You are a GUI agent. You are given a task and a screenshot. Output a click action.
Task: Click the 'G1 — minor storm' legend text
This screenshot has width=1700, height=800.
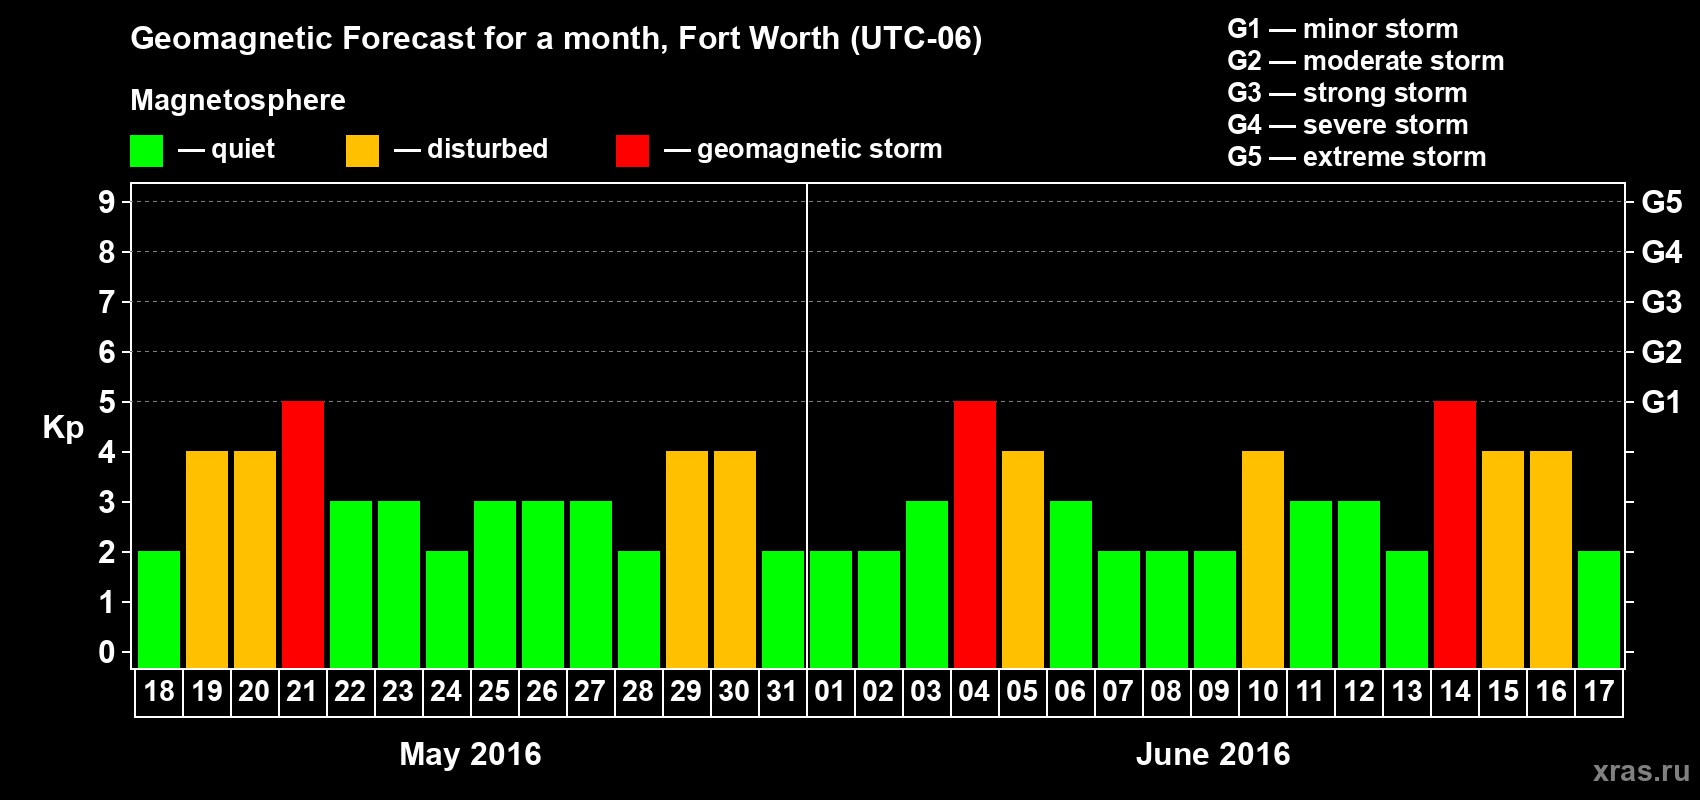(x=1343, y=29)
